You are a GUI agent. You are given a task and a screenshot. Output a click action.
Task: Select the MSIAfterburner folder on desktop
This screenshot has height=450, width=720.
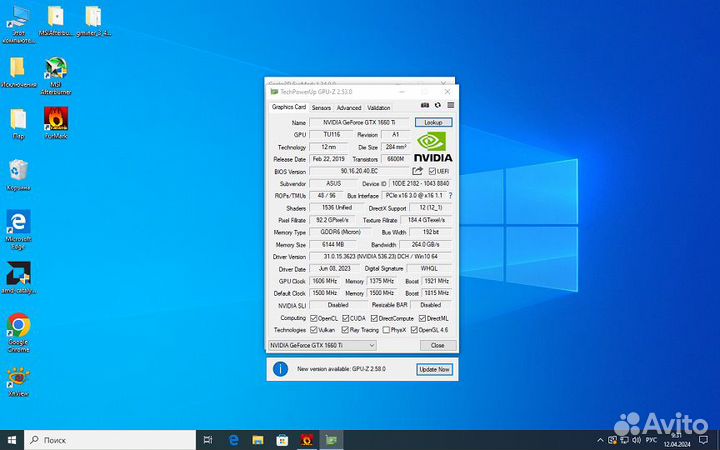56,21
